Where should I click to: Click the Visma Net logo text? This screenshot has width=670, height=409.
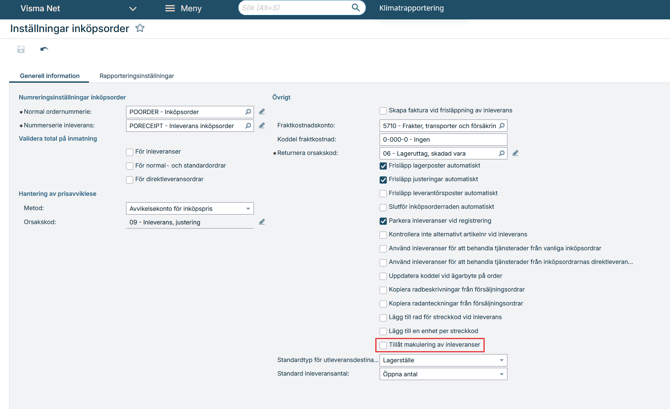pos(40,8)
